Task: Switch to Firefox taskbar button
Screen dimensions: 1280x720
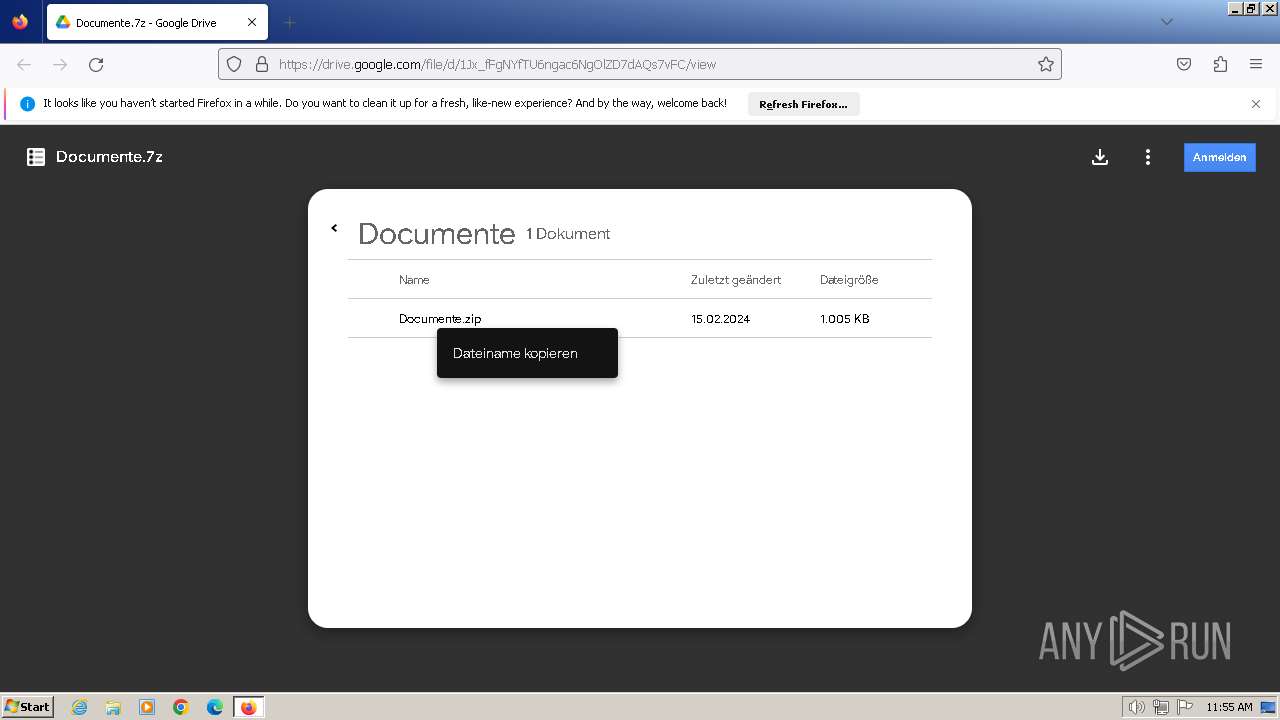Action: pyautogui.click(x=249, y=707)
